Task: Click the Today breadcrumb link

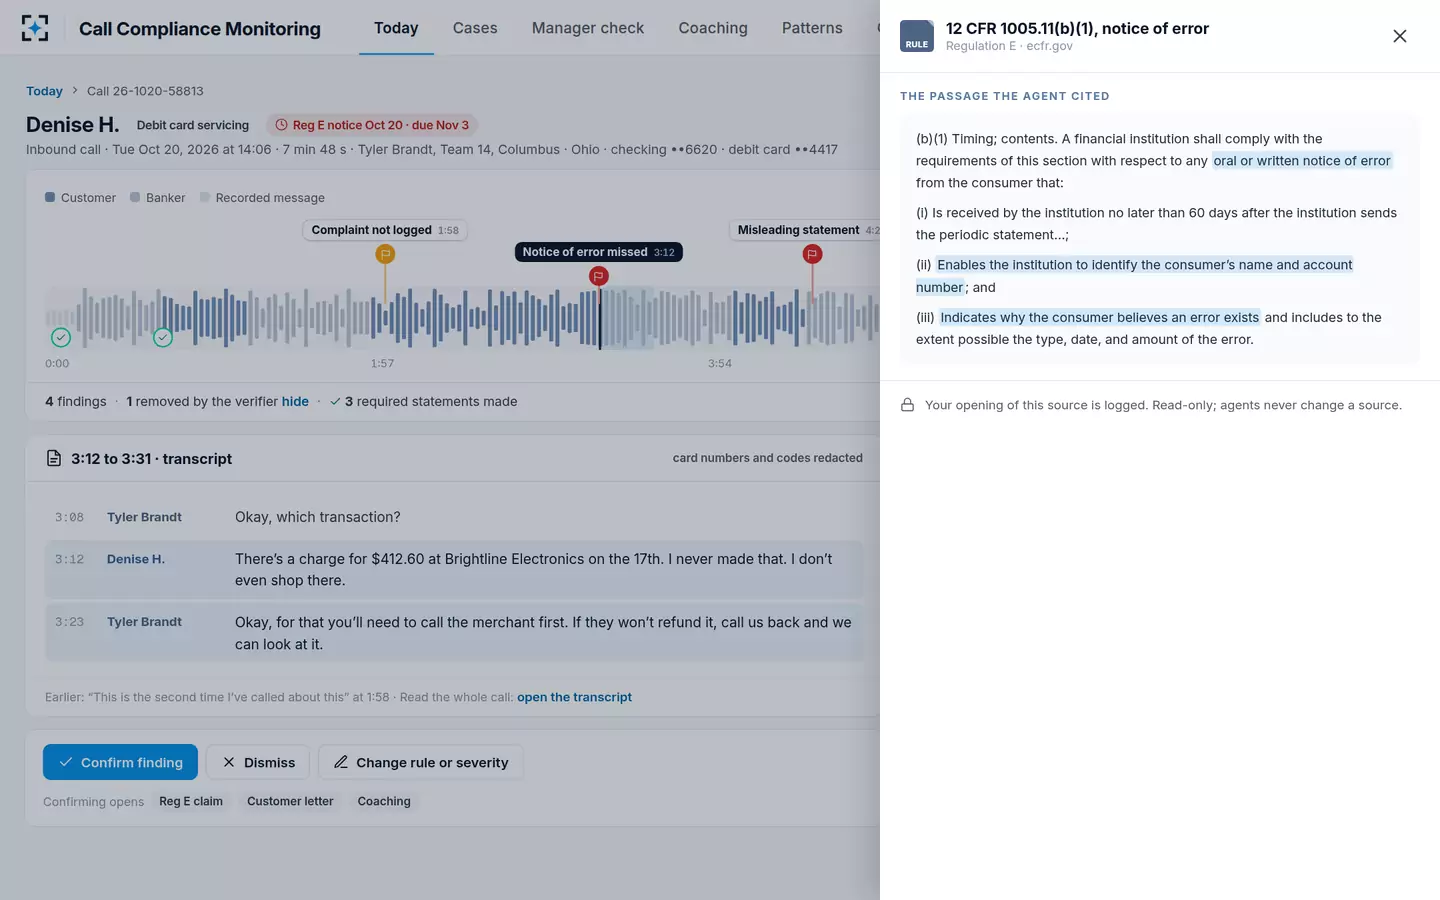Action: (44, 91)
